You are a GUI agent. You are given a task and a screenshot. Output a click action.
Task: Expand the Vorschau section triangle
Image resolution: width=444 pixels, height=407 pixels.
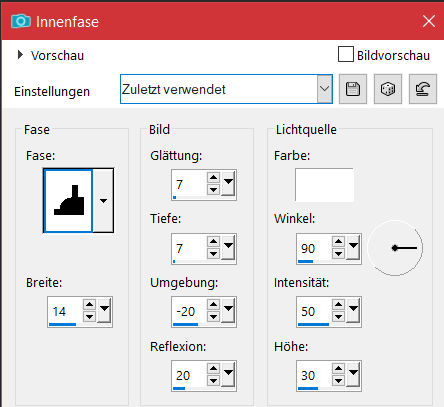[20, 55]
